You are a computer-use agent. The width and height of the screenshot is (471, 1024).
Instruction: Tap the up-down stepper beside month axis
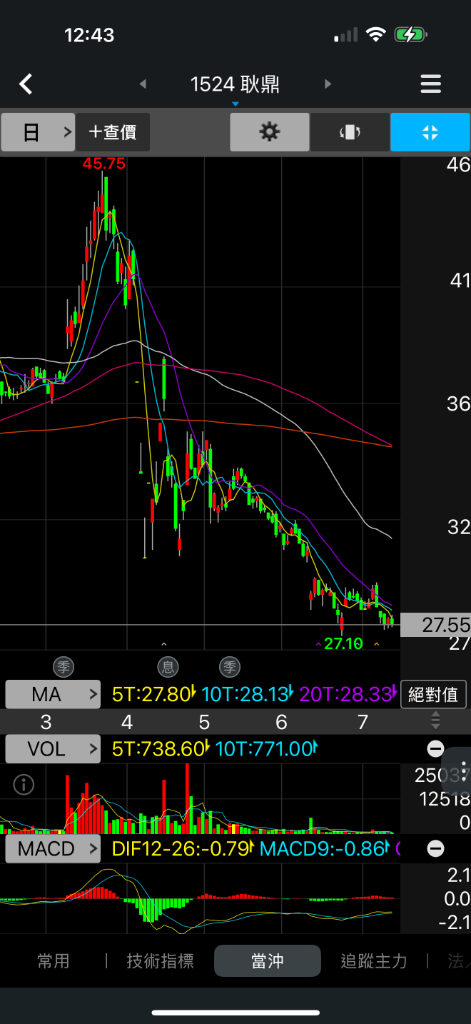tap(436, 721)
